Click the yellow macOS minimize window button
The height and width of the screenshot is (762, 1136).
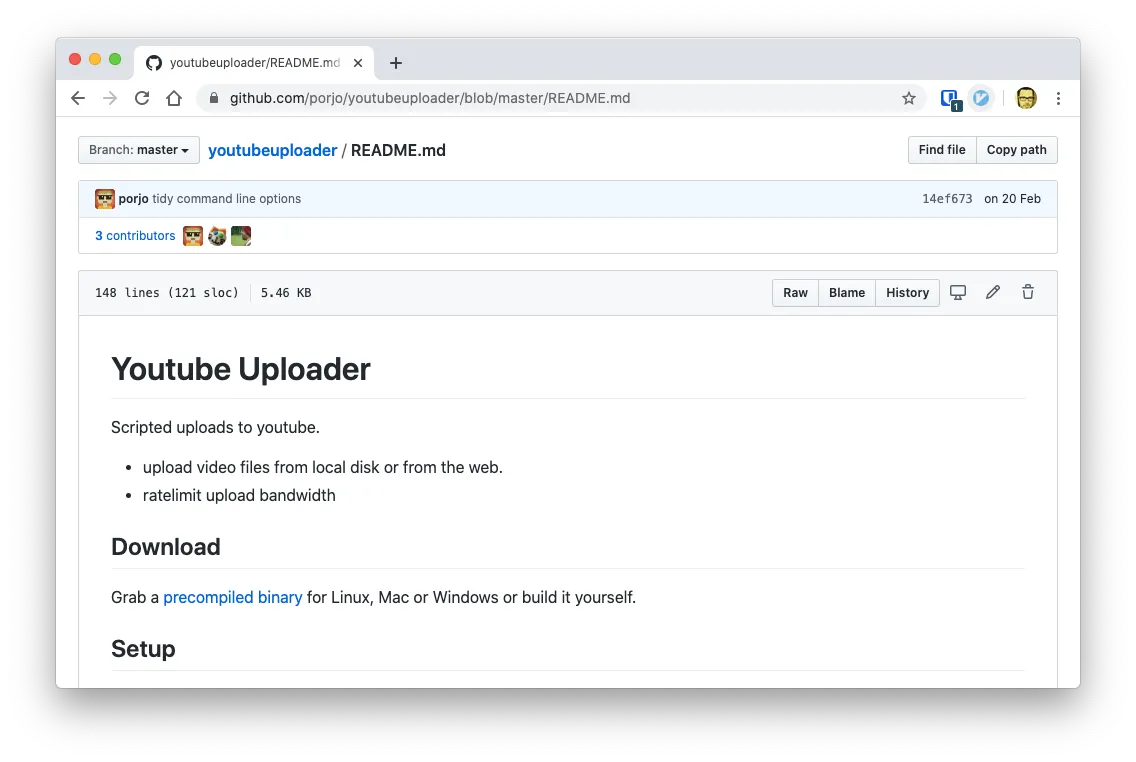pos(95,59)
